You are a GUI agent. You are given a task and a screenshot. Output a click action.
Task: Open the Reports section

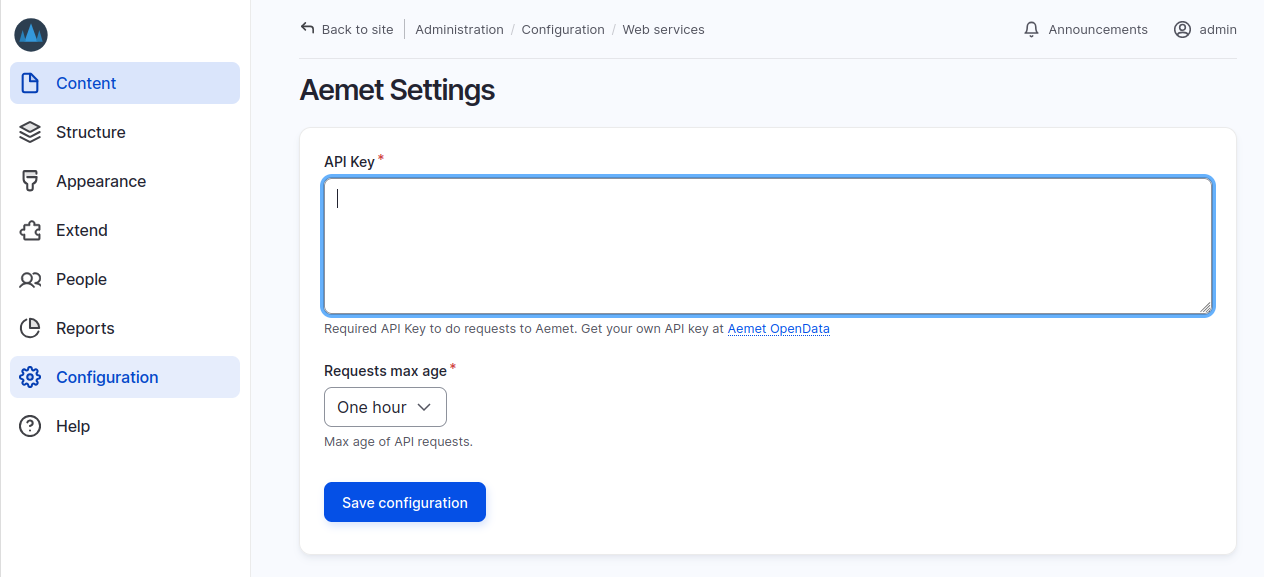(125, 328)
